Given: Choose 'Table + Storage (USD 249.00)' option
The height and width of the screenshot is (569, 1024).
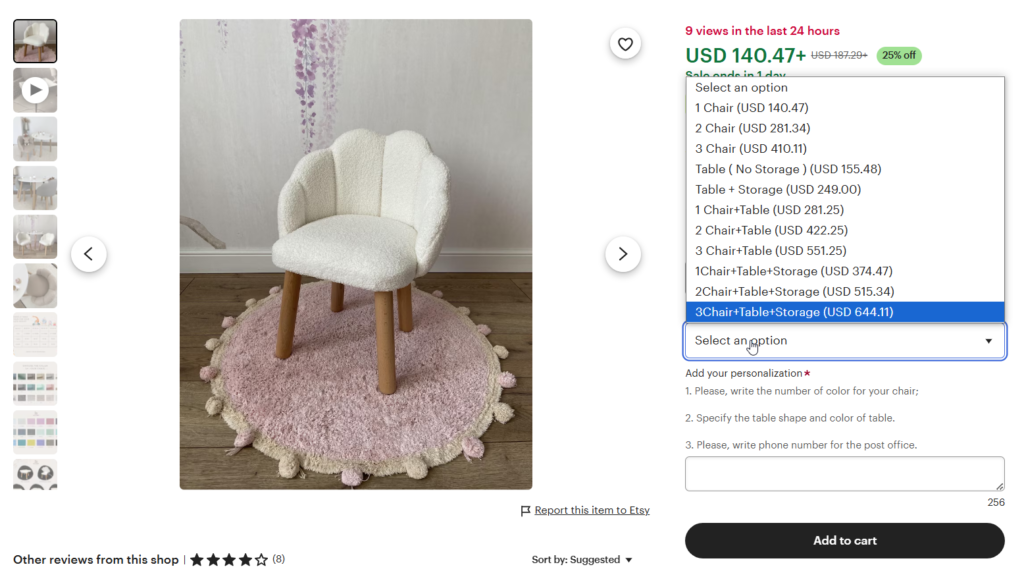Looking at the screenshot, I should 778,190.
